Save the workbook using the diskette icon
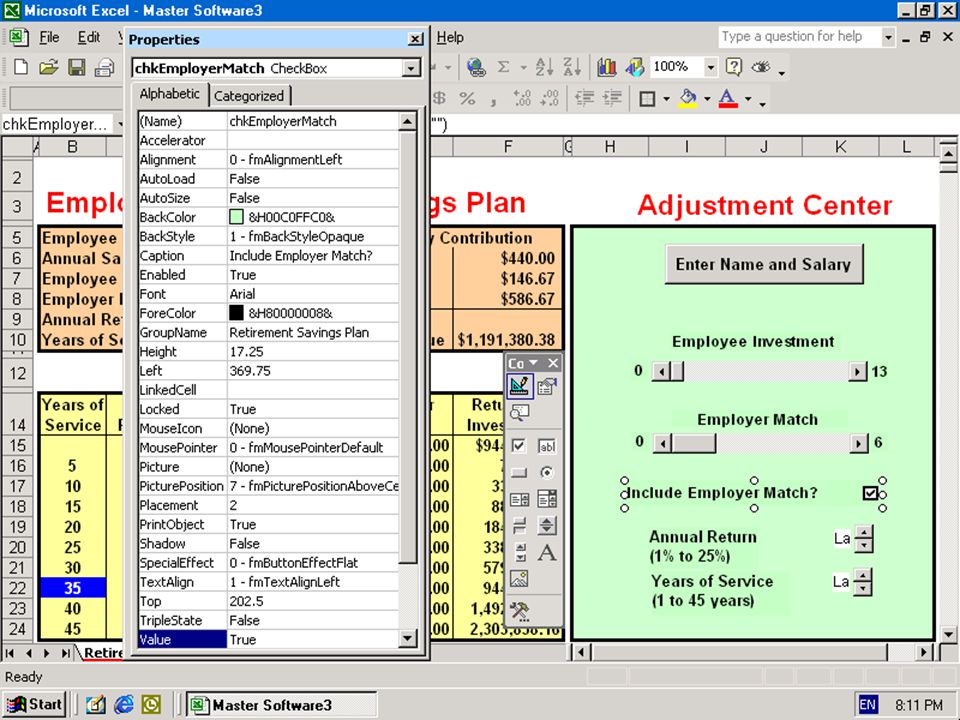The image size is (960, 720). (77, 67)
